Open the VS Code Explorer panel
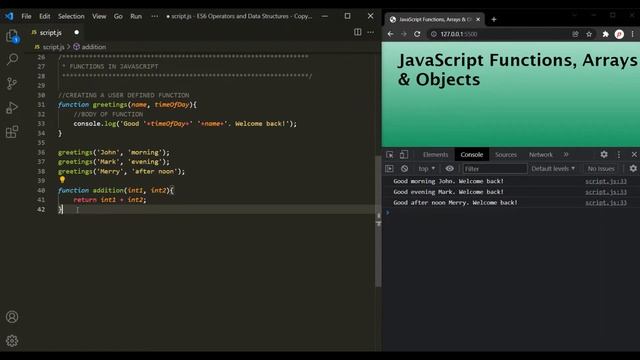The width and height of the screenshot is (640, 360). (x=12, y=36)
